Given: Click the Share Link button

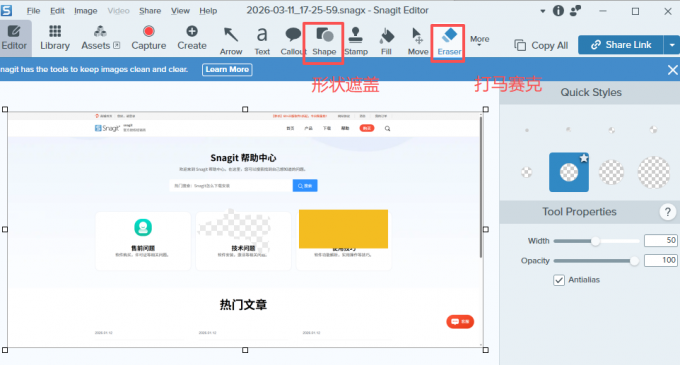Looking at the screenshot, I should [x=621, y=45].
